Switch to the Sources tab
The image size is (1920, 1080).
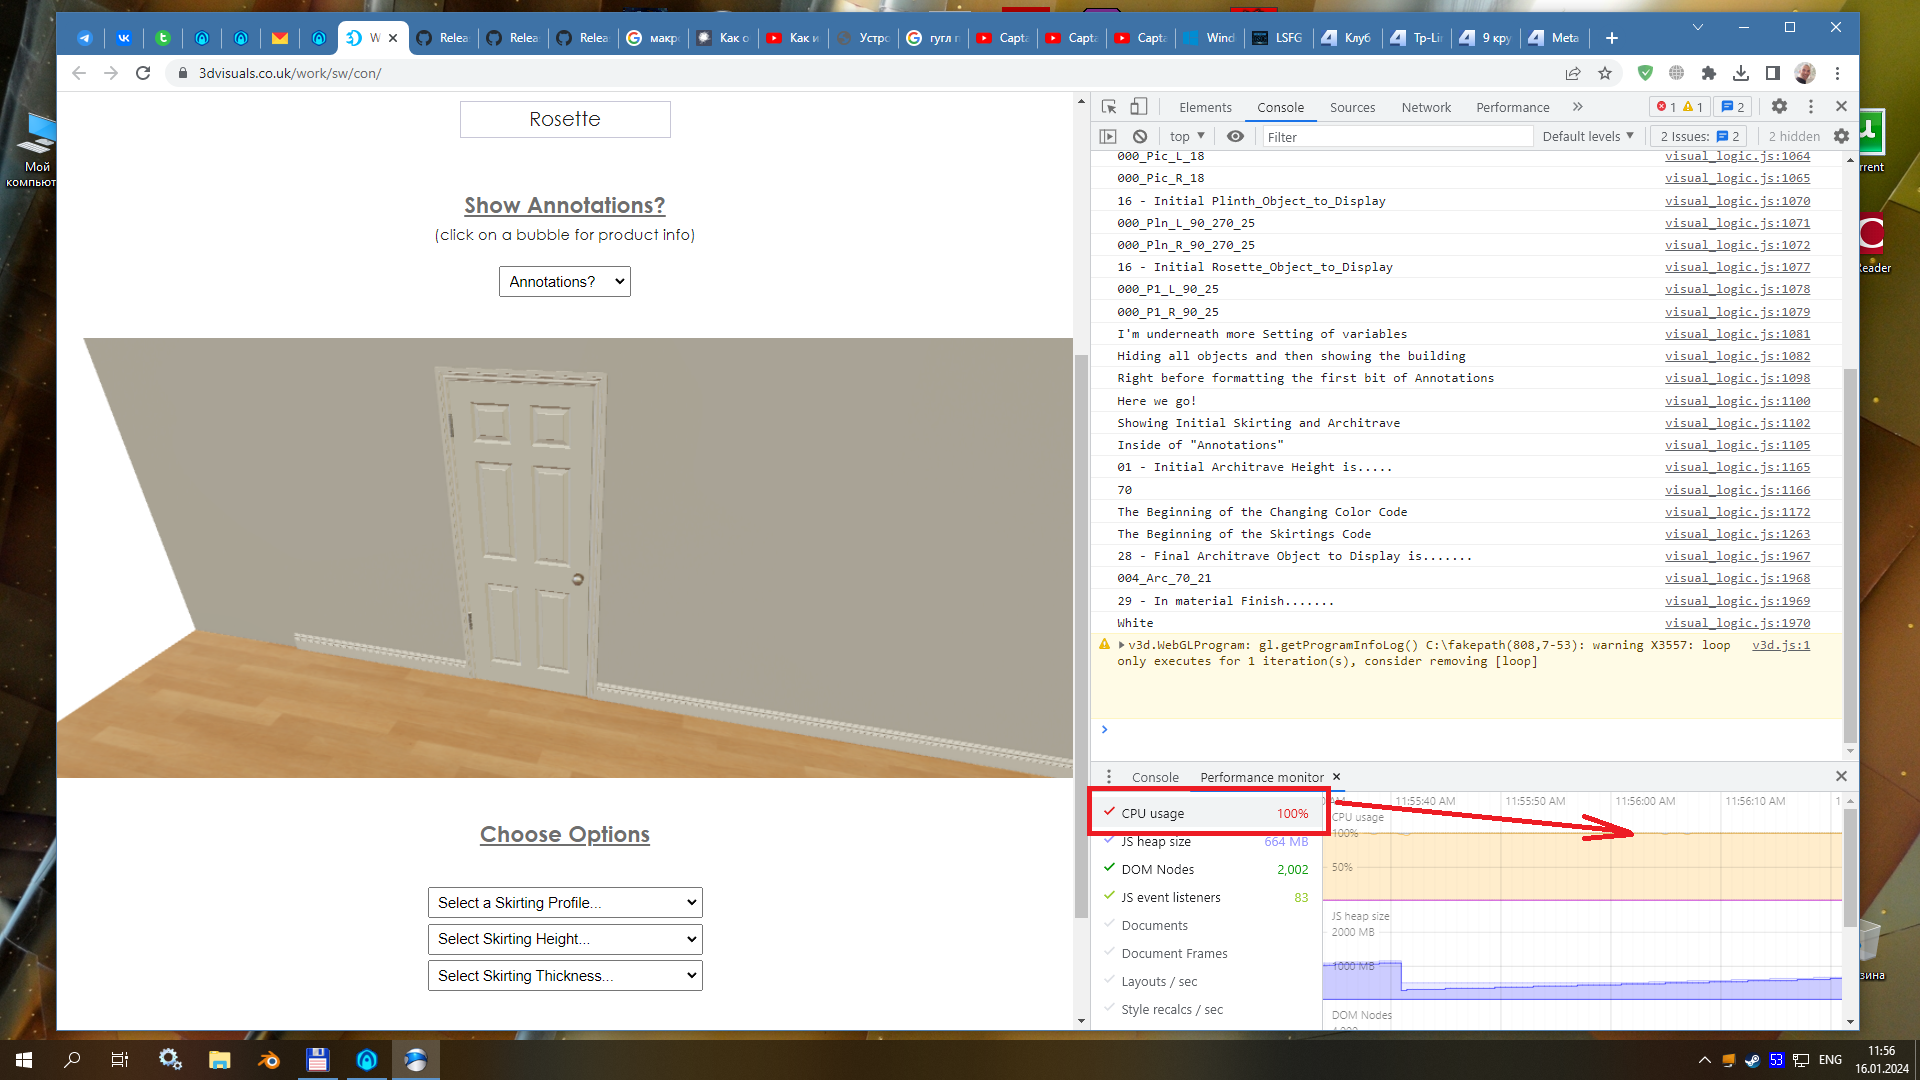pos(1352,107)
